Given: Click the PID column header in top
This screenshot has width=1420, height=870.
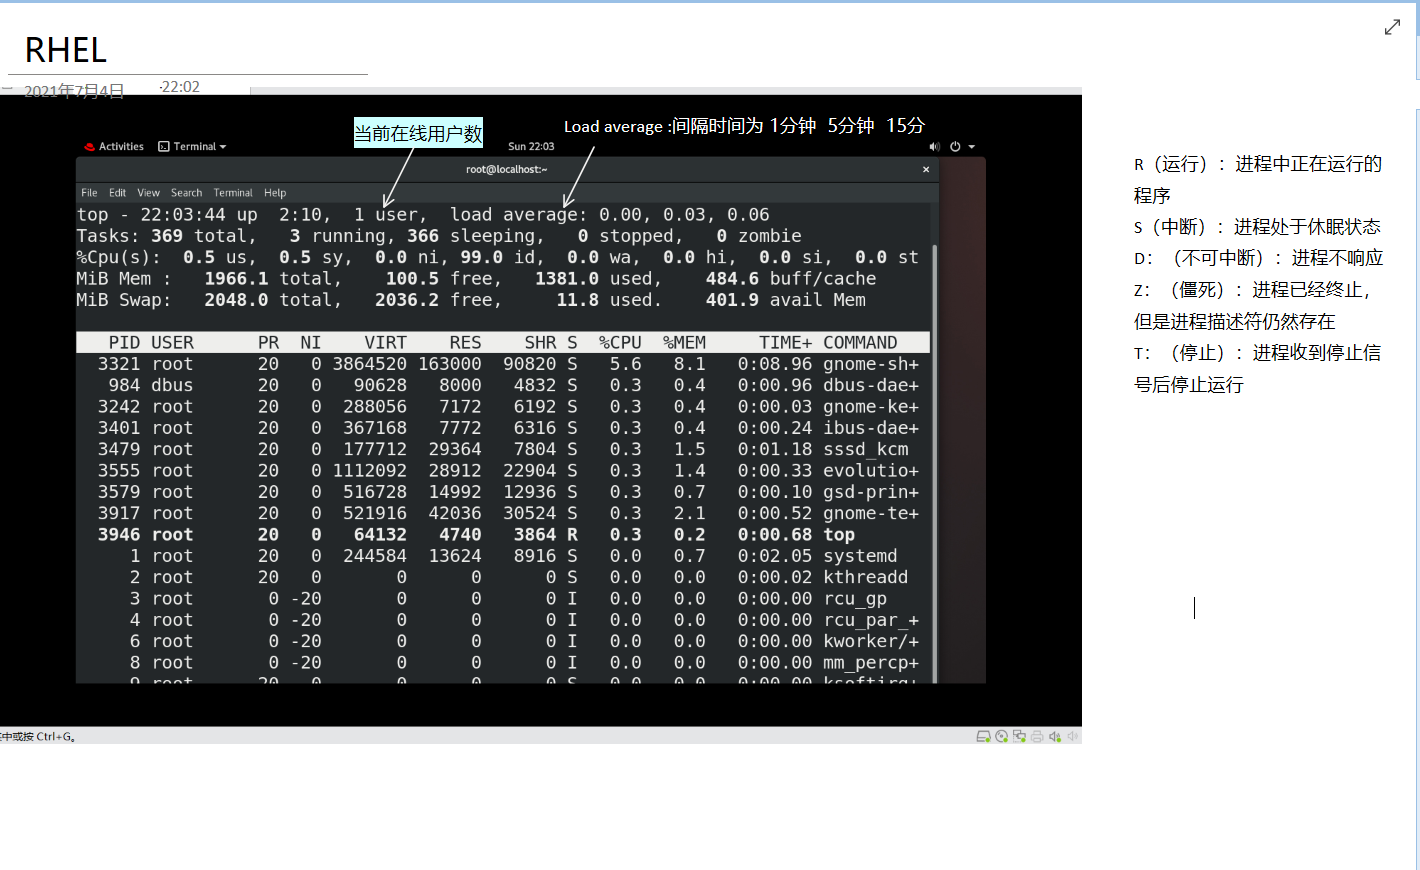Looking at the screenshot, I should click(124, 343).
